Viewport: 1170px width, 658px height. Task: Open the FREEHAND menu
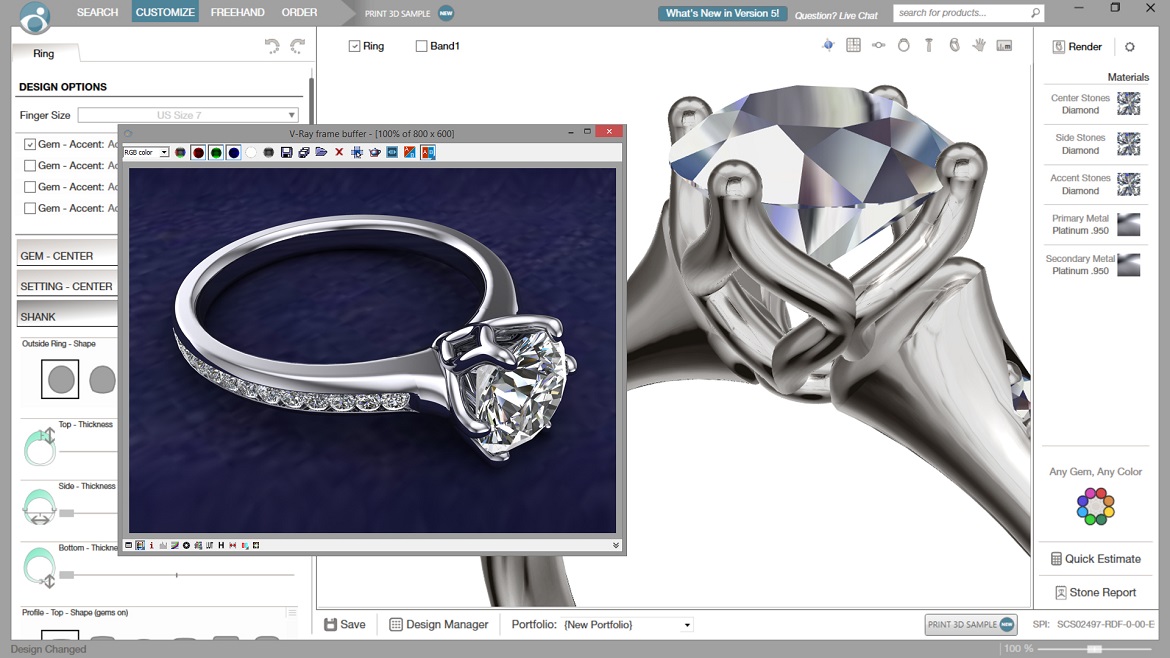[x=237, y=12]
